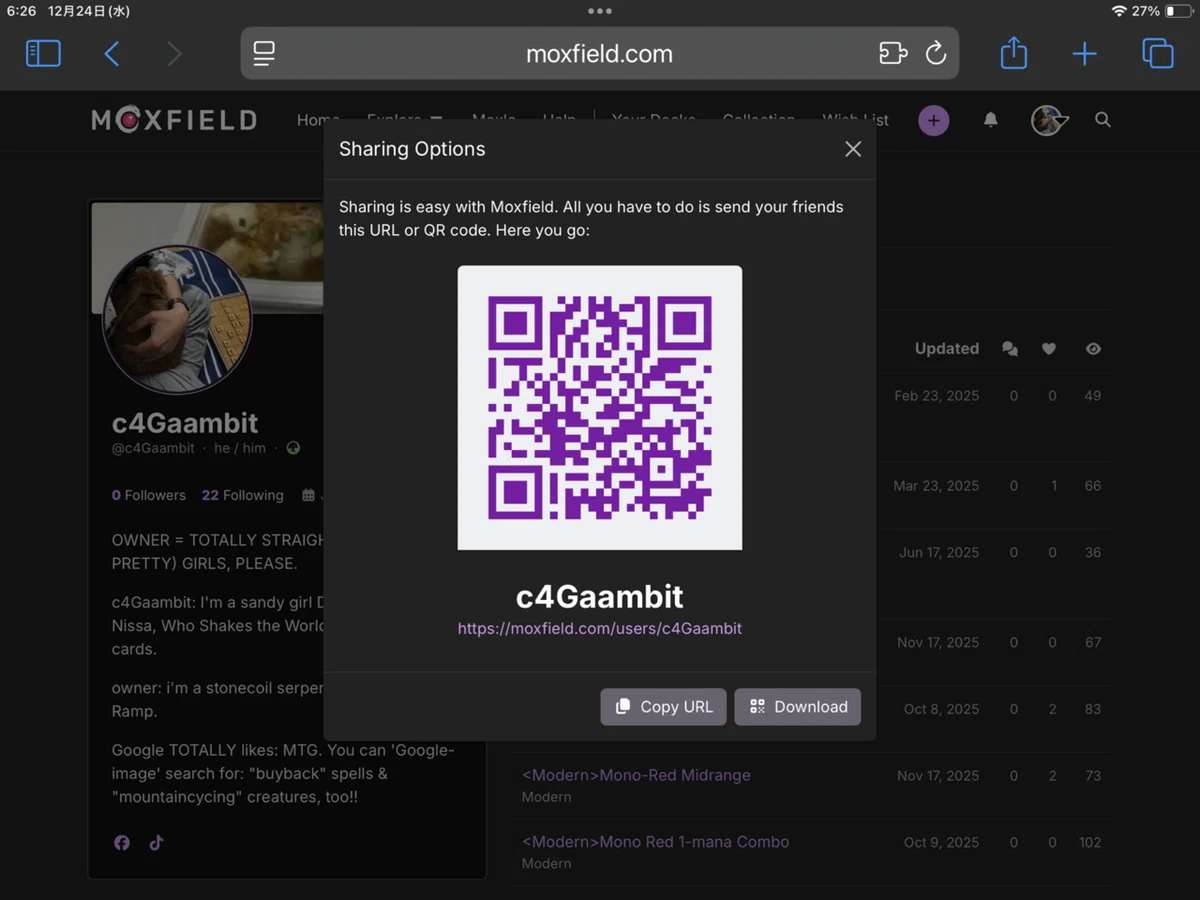Viewport: 1200px width, 900px height.
Task: Open the Facebook profile icon
Action: point(122,843)
